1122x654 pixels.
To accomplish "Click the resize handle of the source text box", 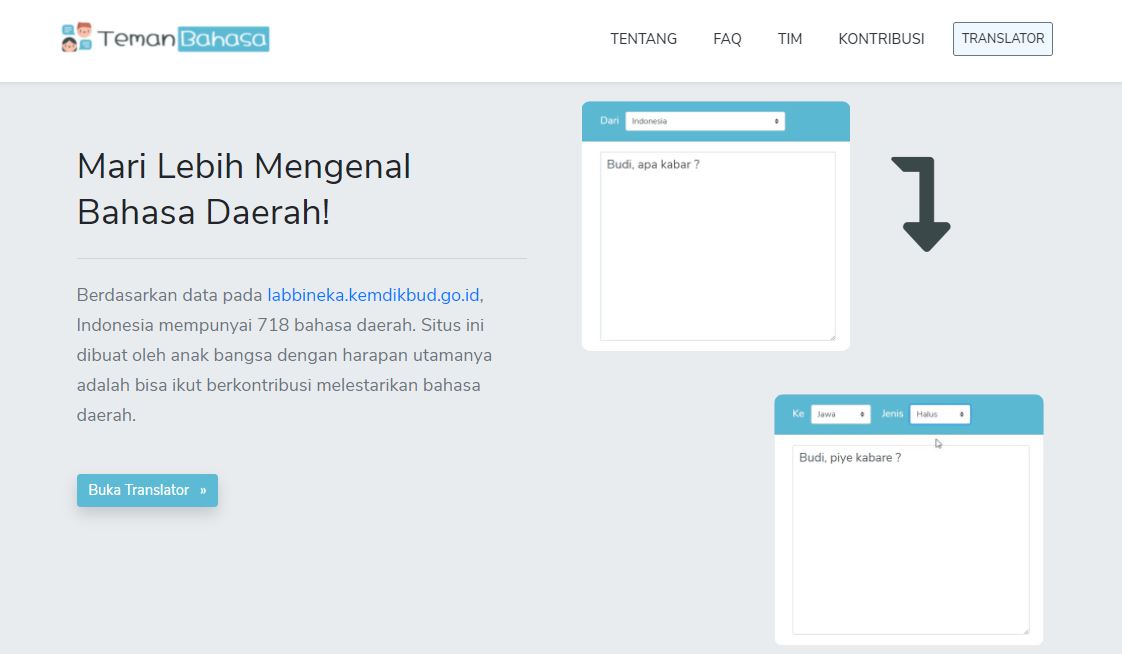I will [830, 336].
